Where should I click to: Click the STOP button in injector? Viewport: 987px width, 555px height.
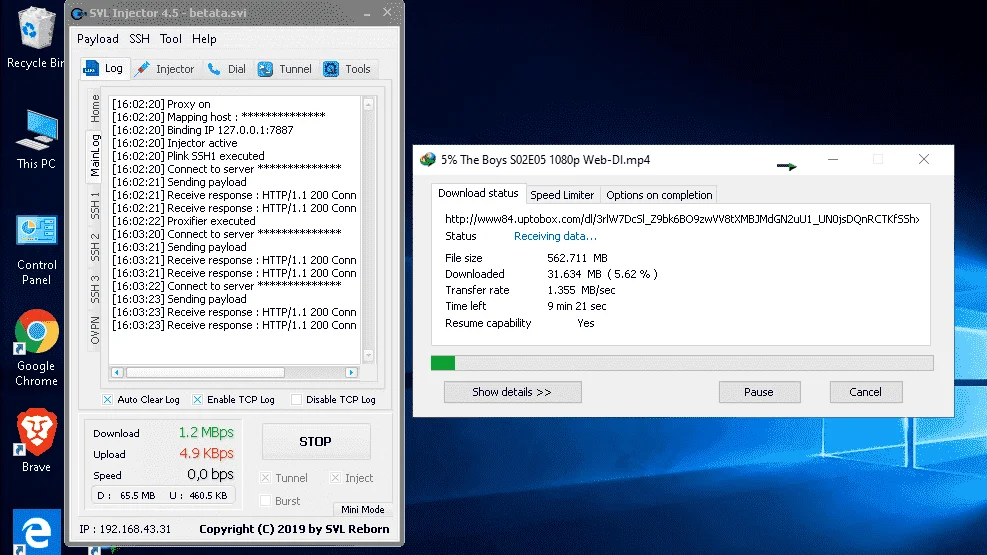pos(315,442)
